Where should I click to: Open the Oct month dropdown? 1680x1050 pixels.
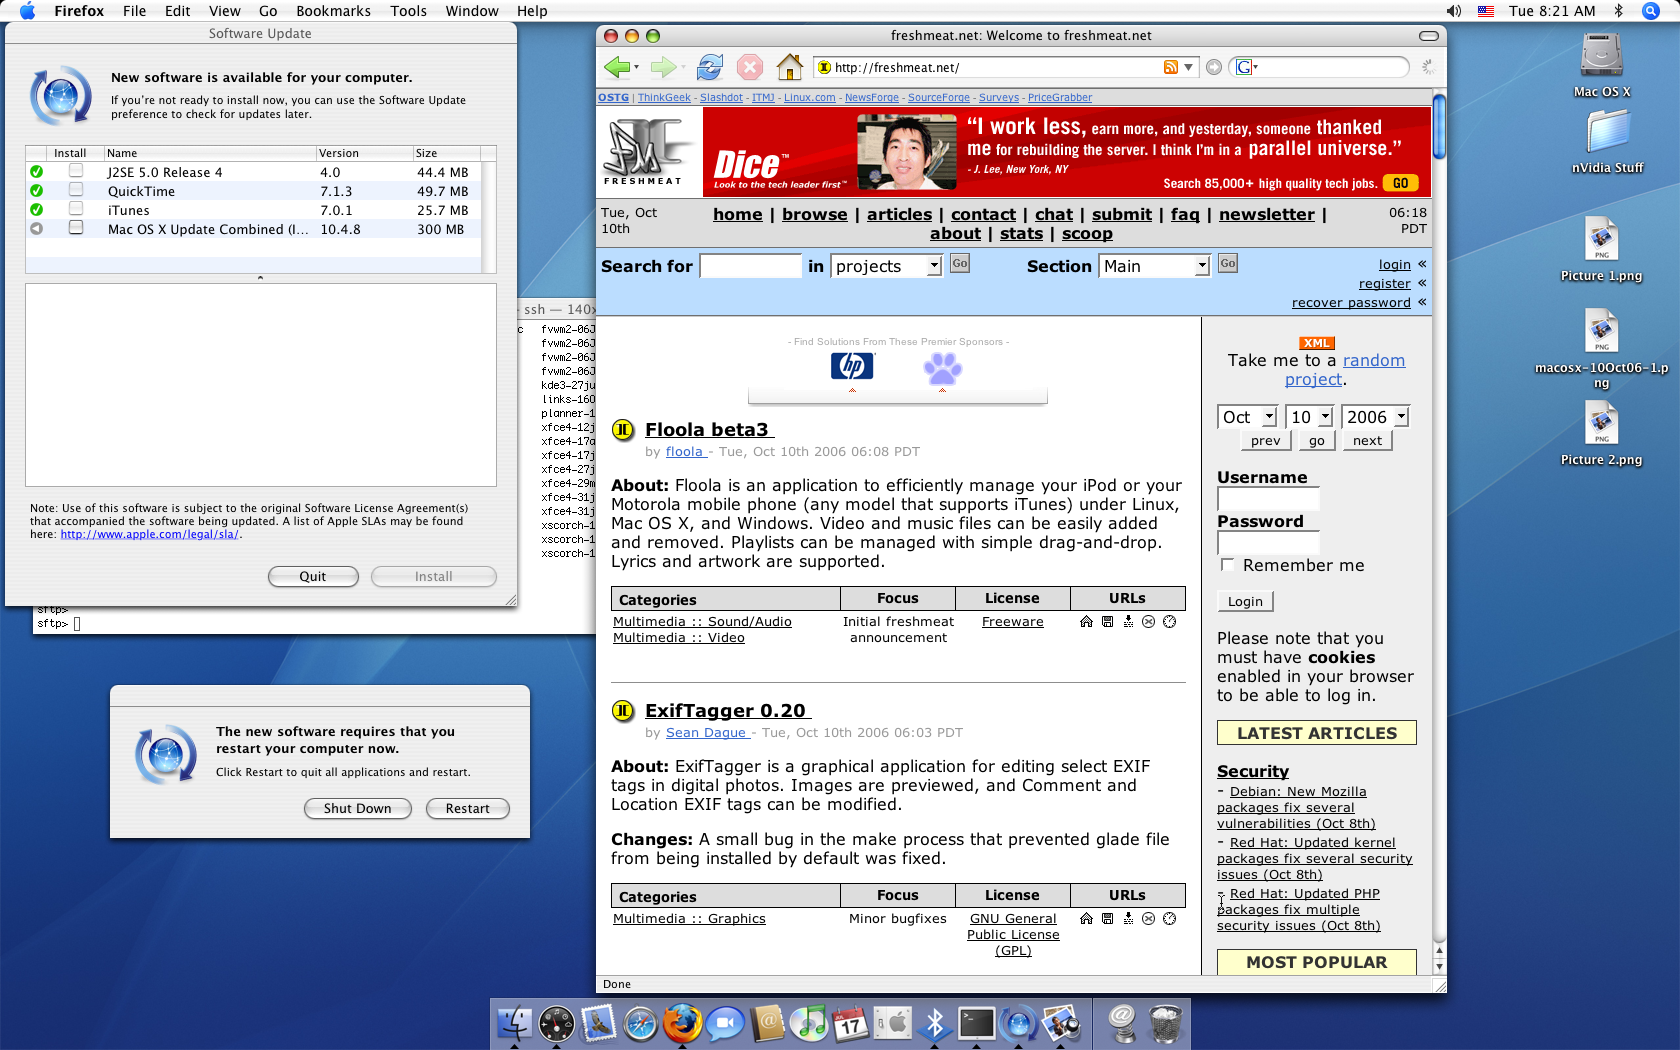pos(1247,417)
